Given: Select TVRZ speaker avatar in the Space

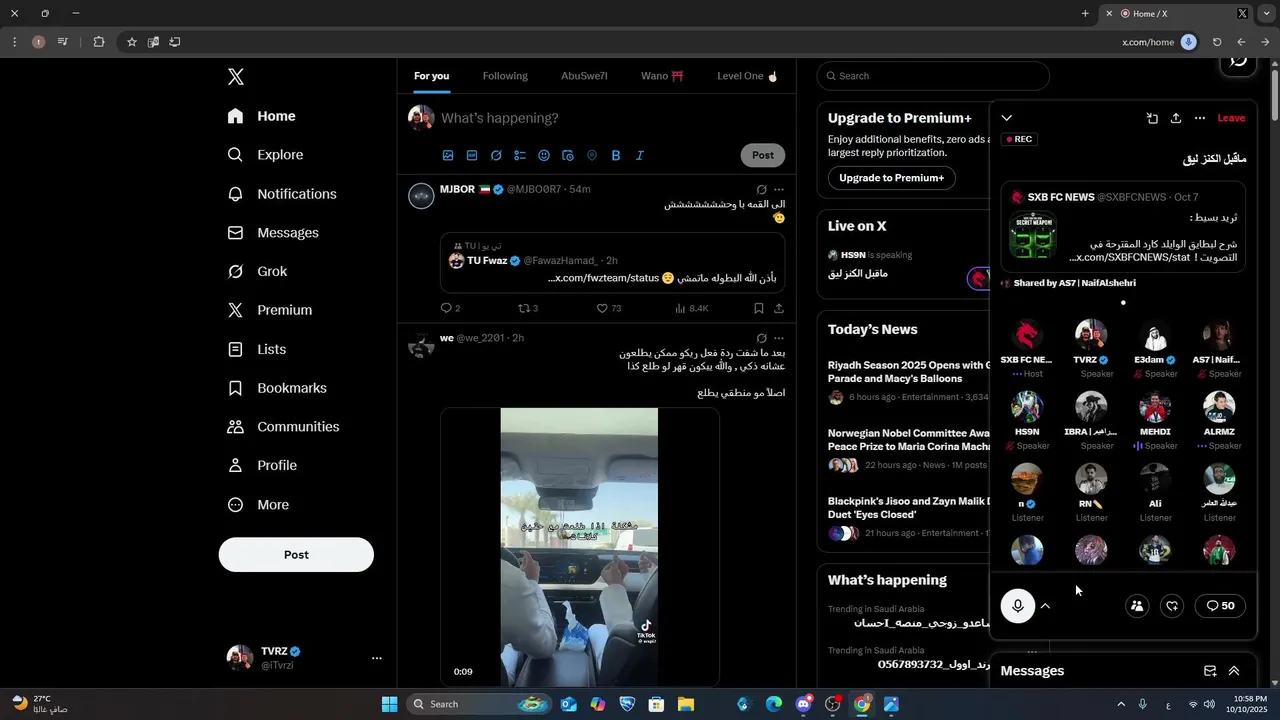Looking at the screenshot, I should [1091, 335].
